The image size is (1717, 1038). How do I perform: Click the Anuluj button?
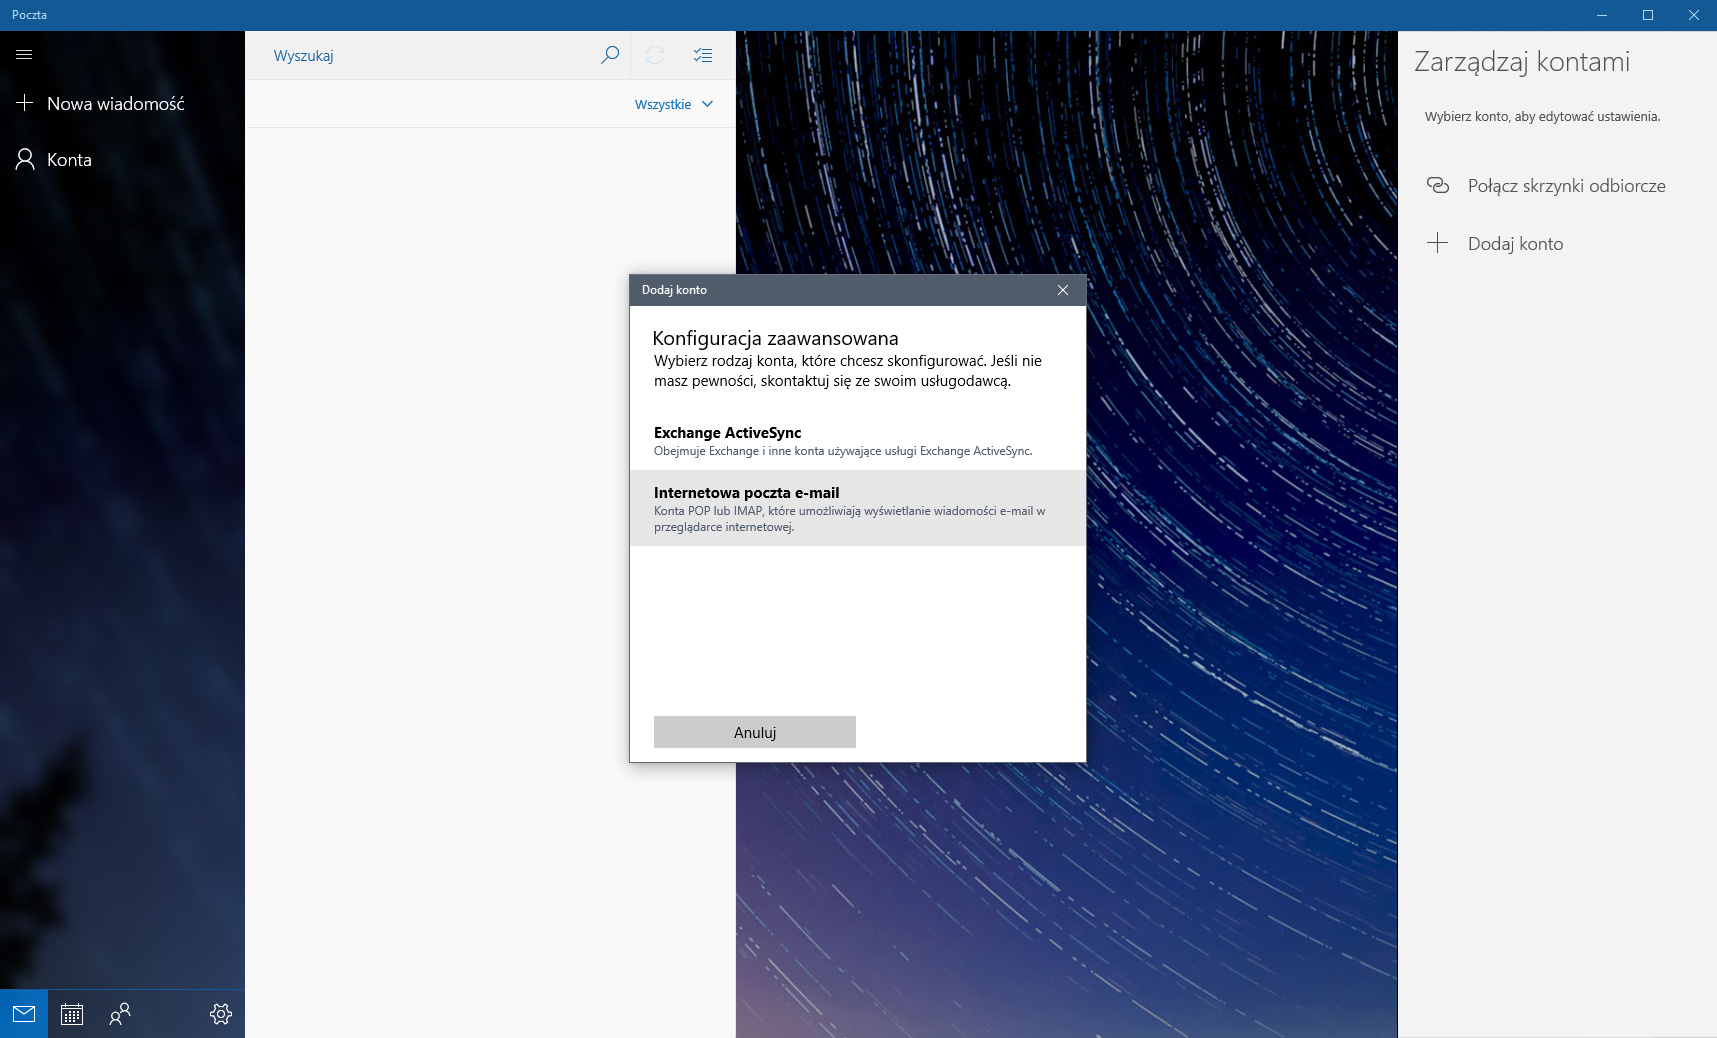pos(755,732)
